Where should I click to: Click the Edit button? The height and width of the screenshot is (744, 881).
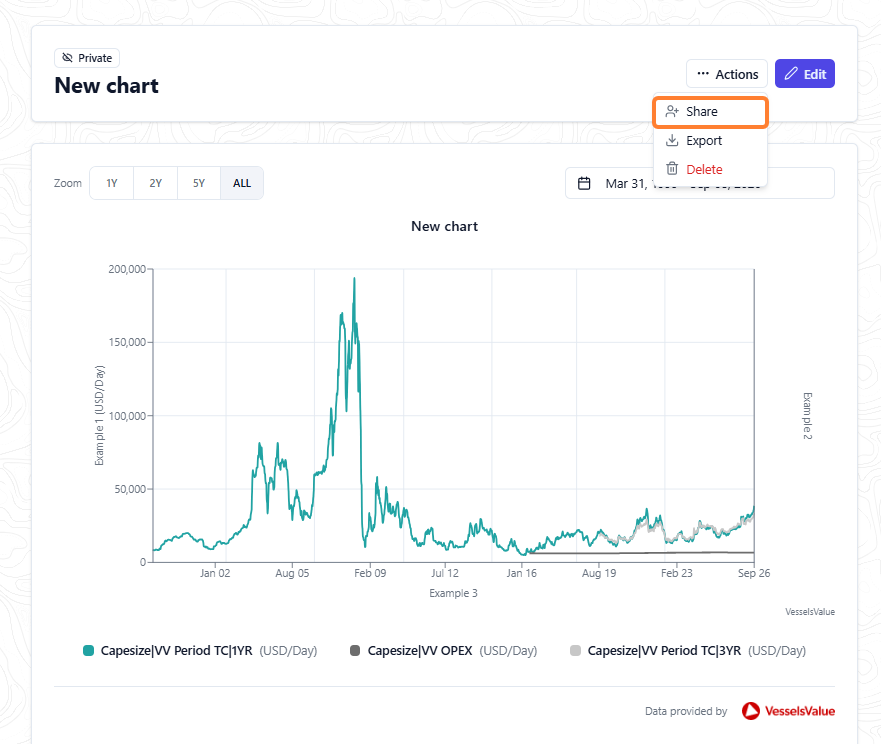[x=805, y=74]
